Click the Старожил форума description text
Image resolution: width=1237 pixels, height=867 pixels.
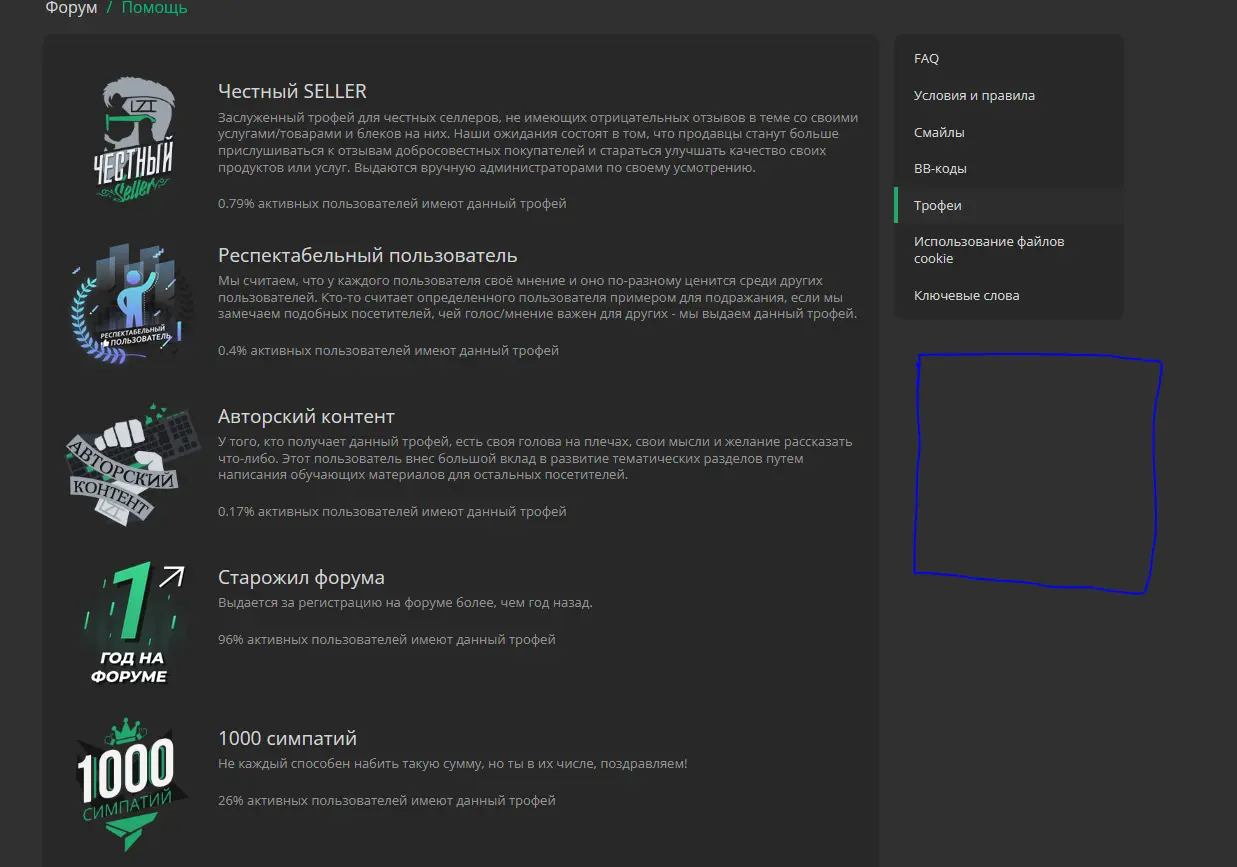click(x=405, y=603)
